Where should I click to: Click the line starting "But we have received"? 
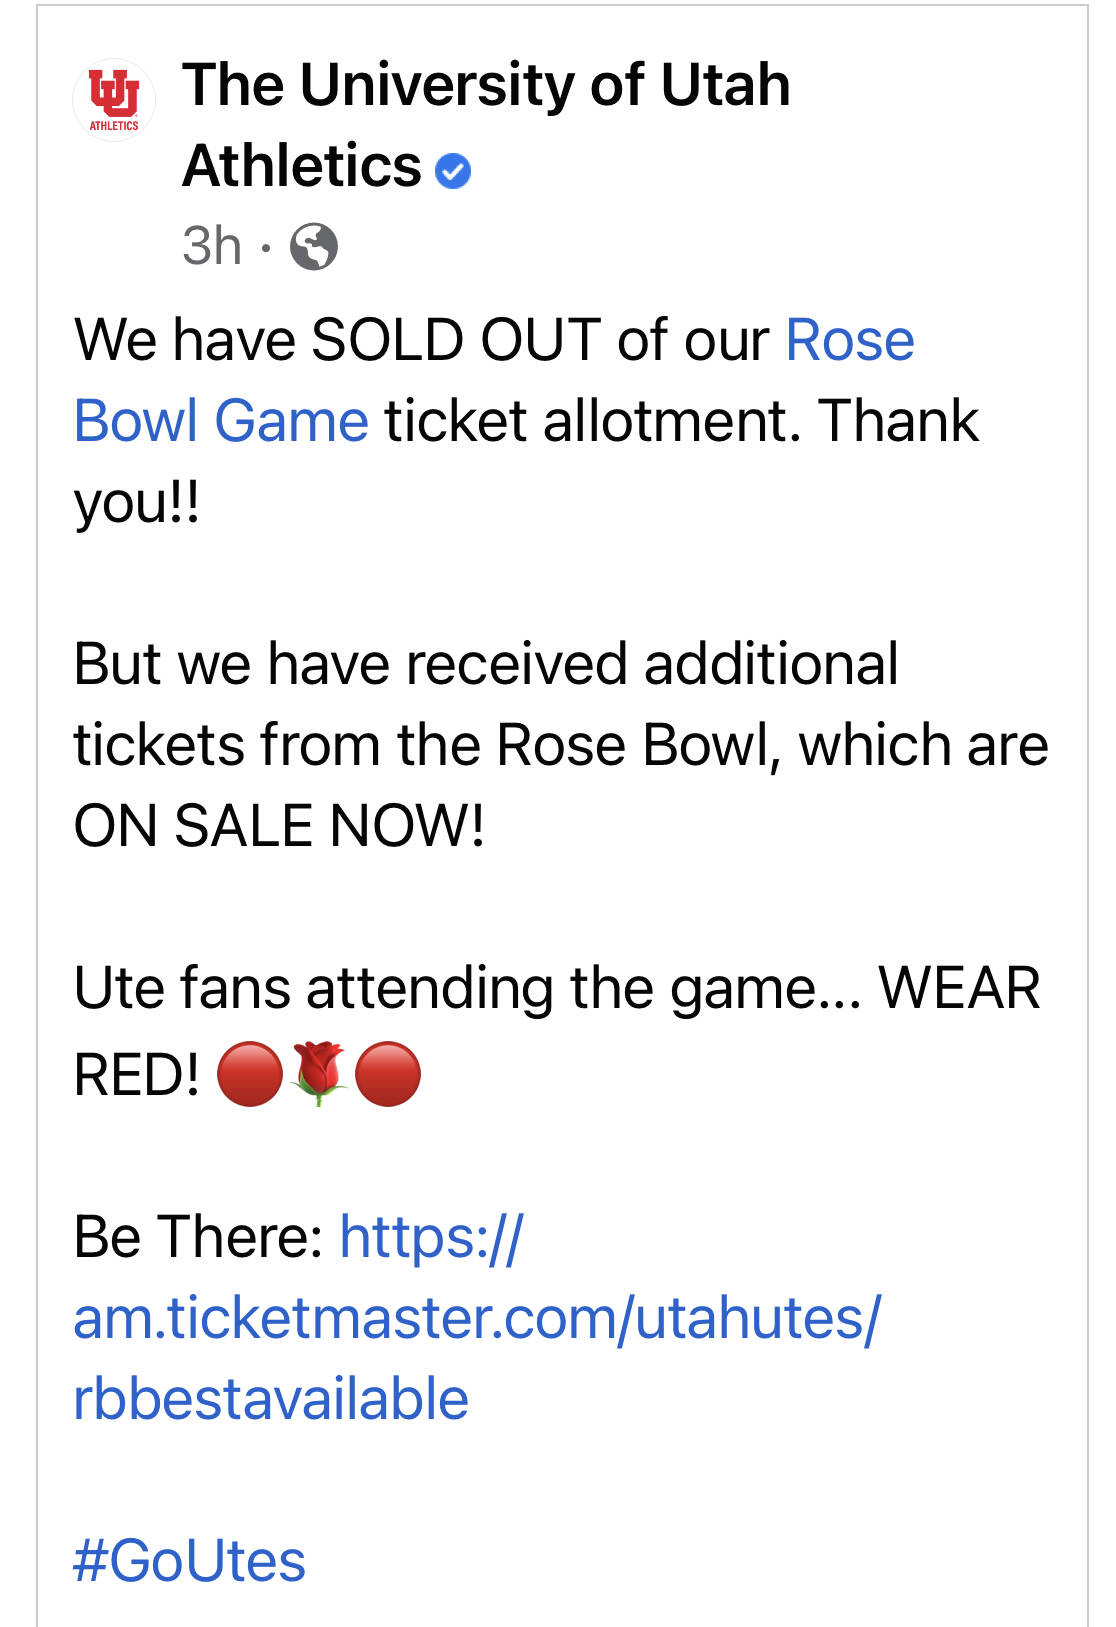point(486,664)
